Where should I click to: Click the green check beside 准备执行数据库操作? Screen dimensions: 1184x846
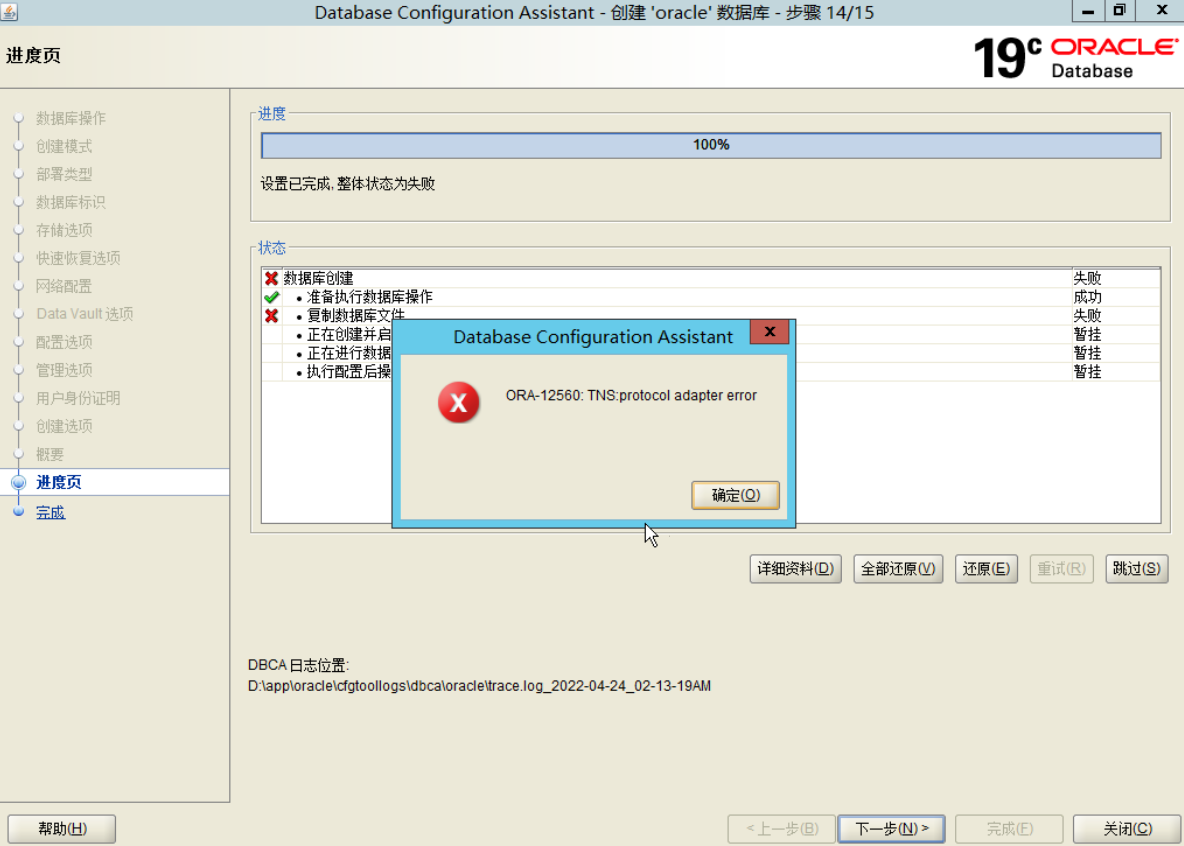[x=271, y=297]
